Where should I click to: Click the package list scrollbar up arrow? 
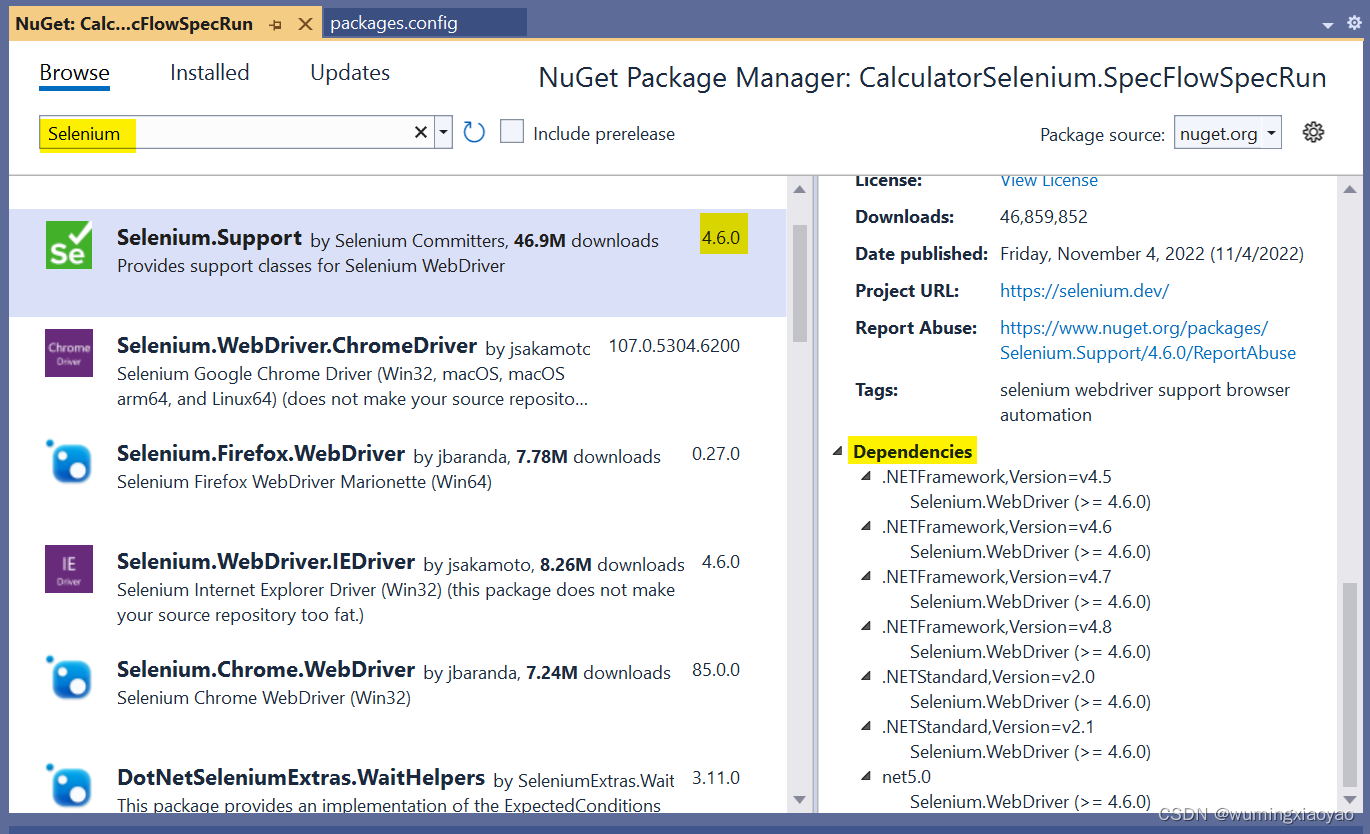pyautogui.click(x=799, y=189)
